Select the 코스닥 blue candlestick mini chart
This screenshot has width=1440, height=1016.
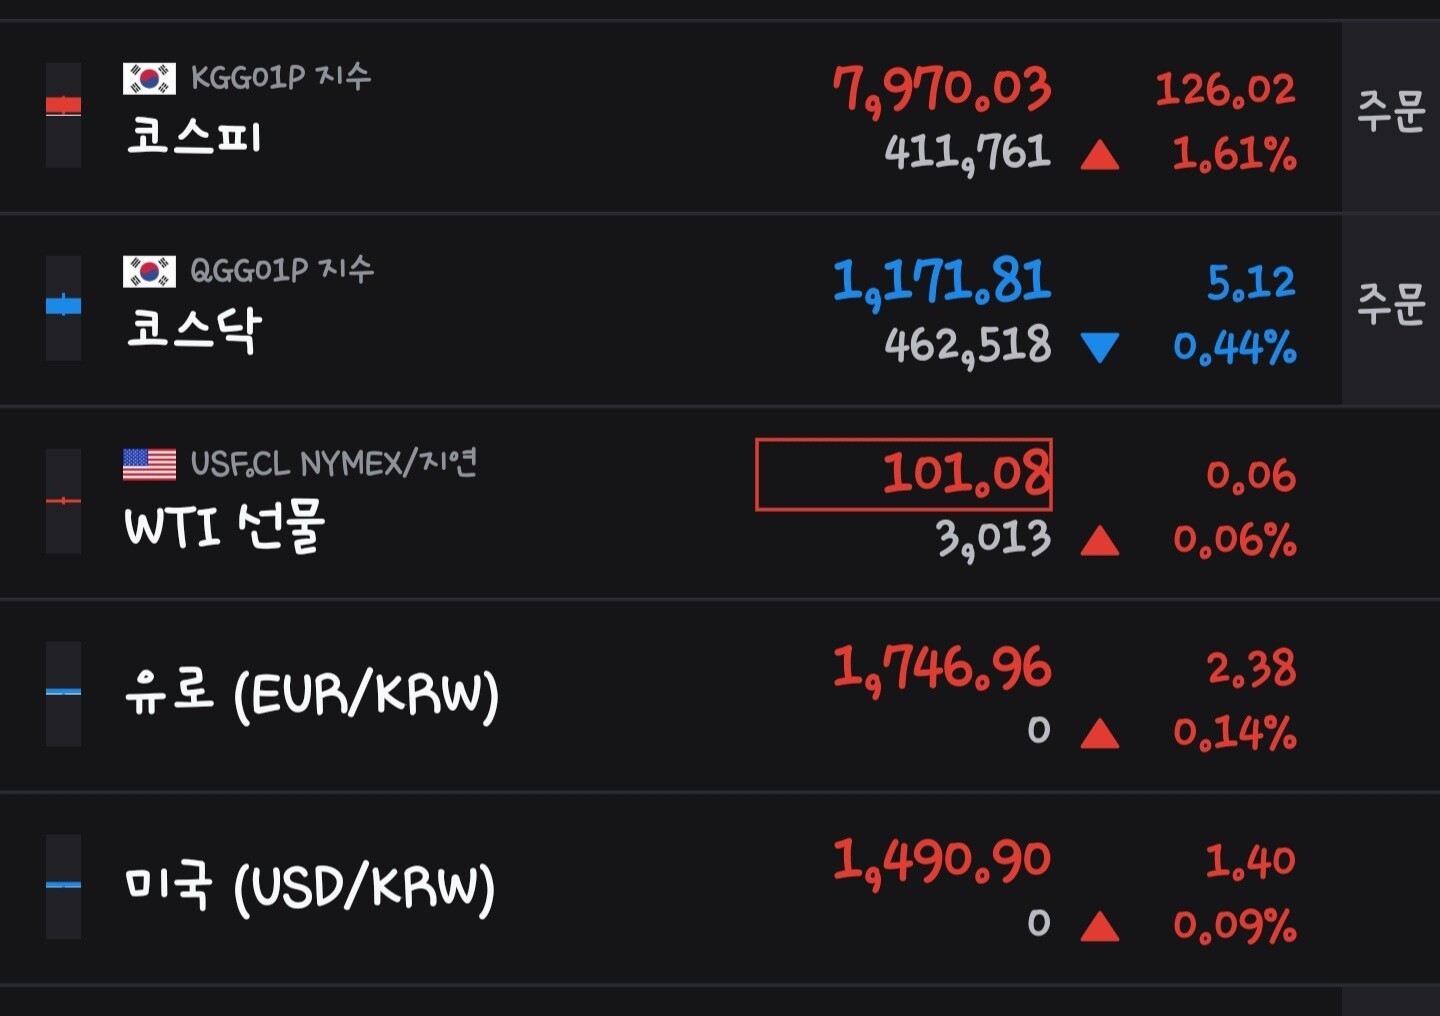tap(64, 308)
